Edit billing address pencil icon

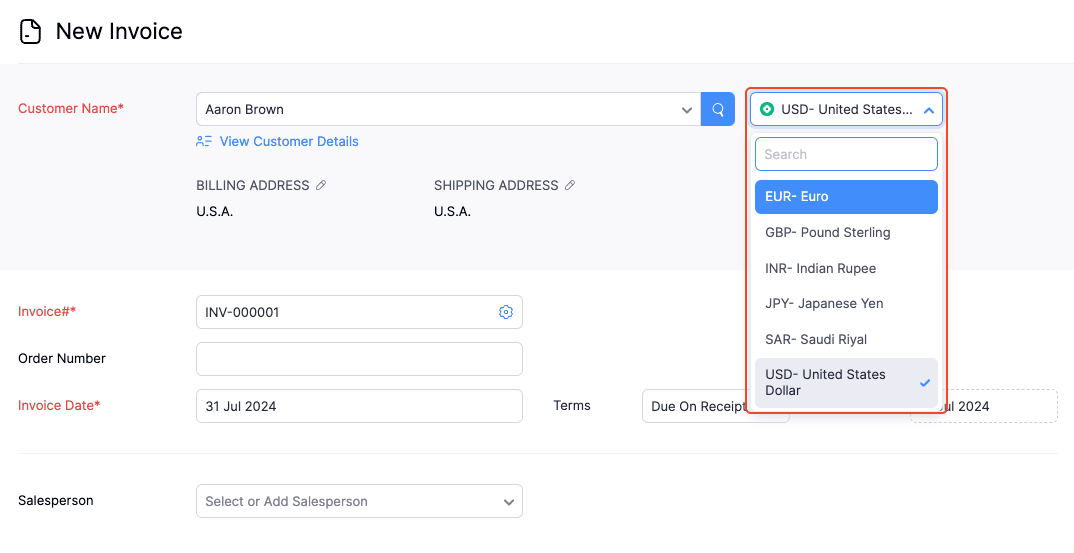pyautogui.click(x=321, y=185)
